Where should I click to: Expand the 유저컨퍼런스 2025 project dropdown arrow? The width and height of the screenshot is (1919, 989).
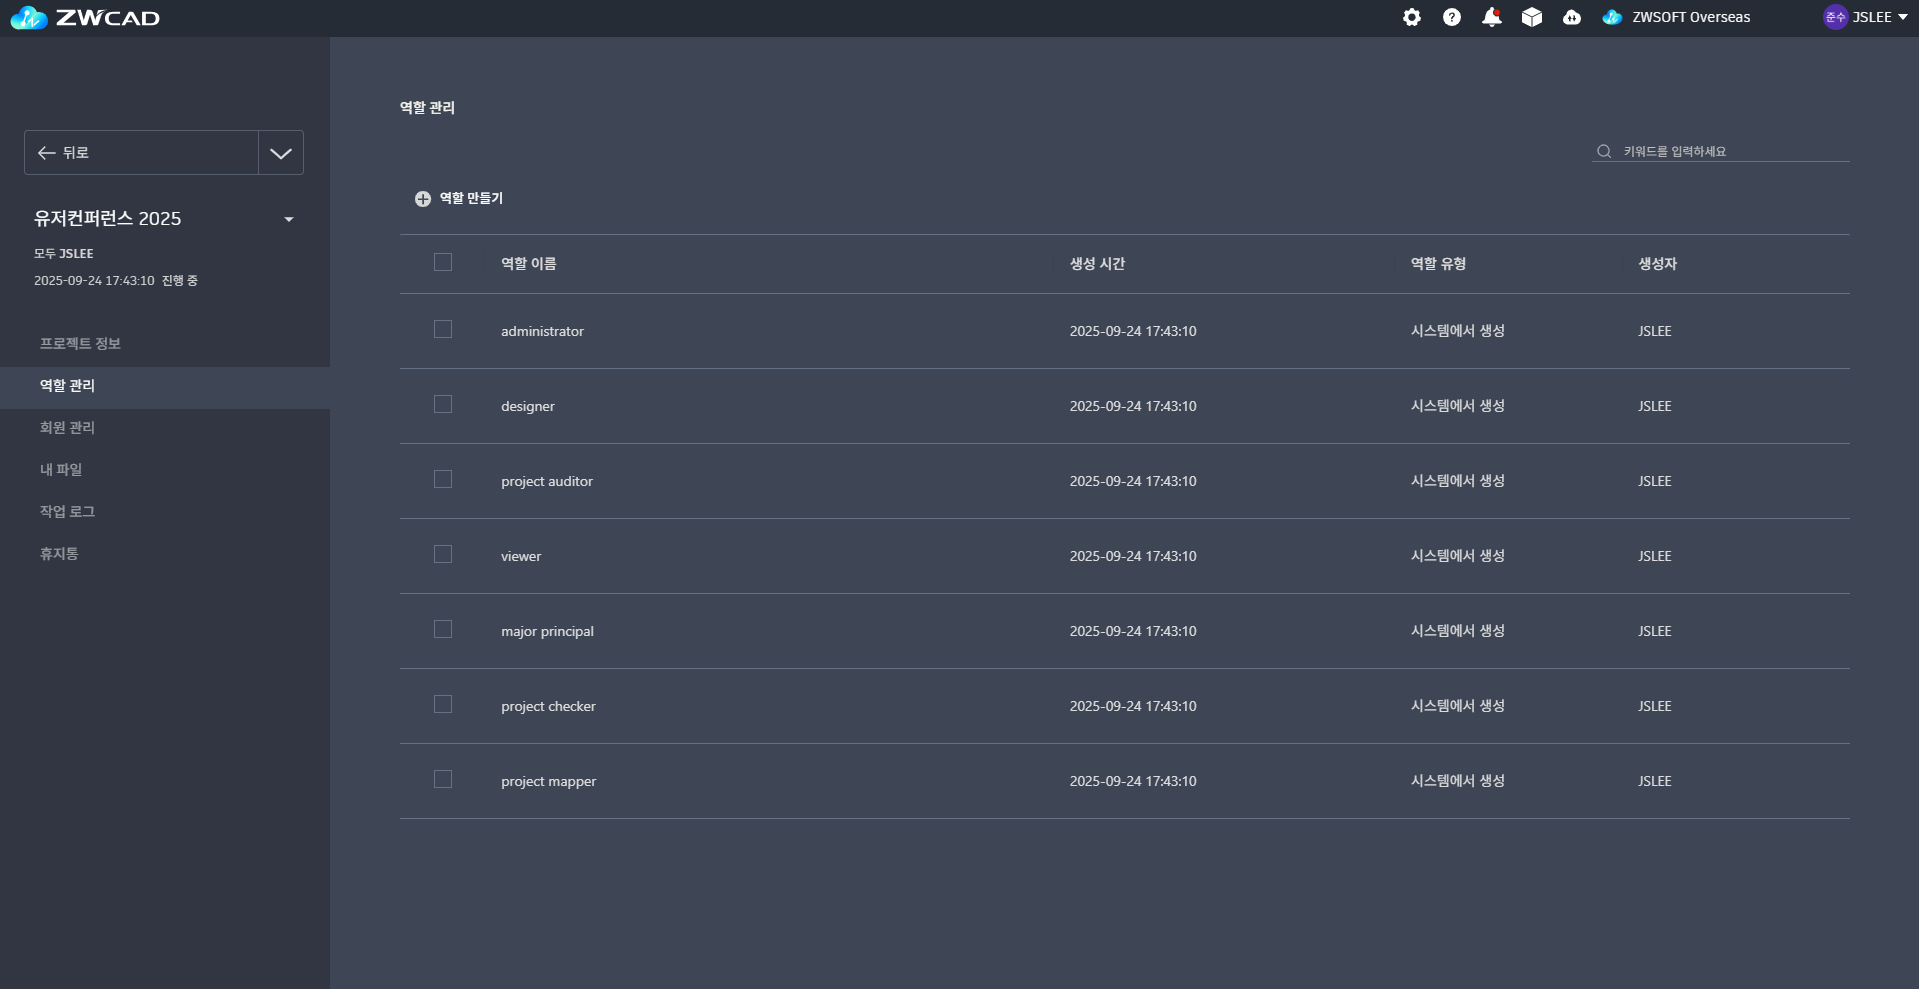click(289, 219)
